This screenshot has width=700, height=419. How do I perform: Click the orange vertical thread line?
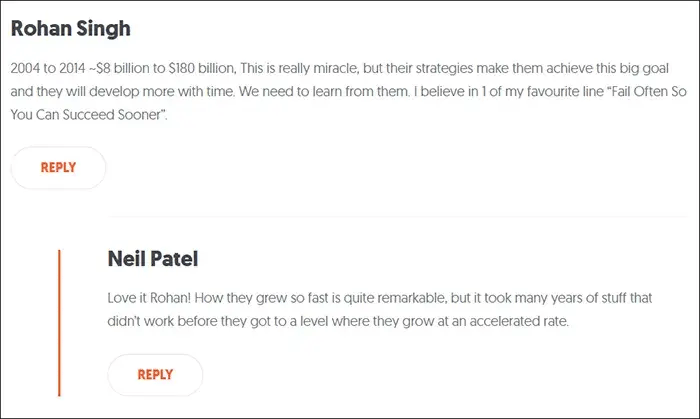pyautogui.click(x=59, y=323)
